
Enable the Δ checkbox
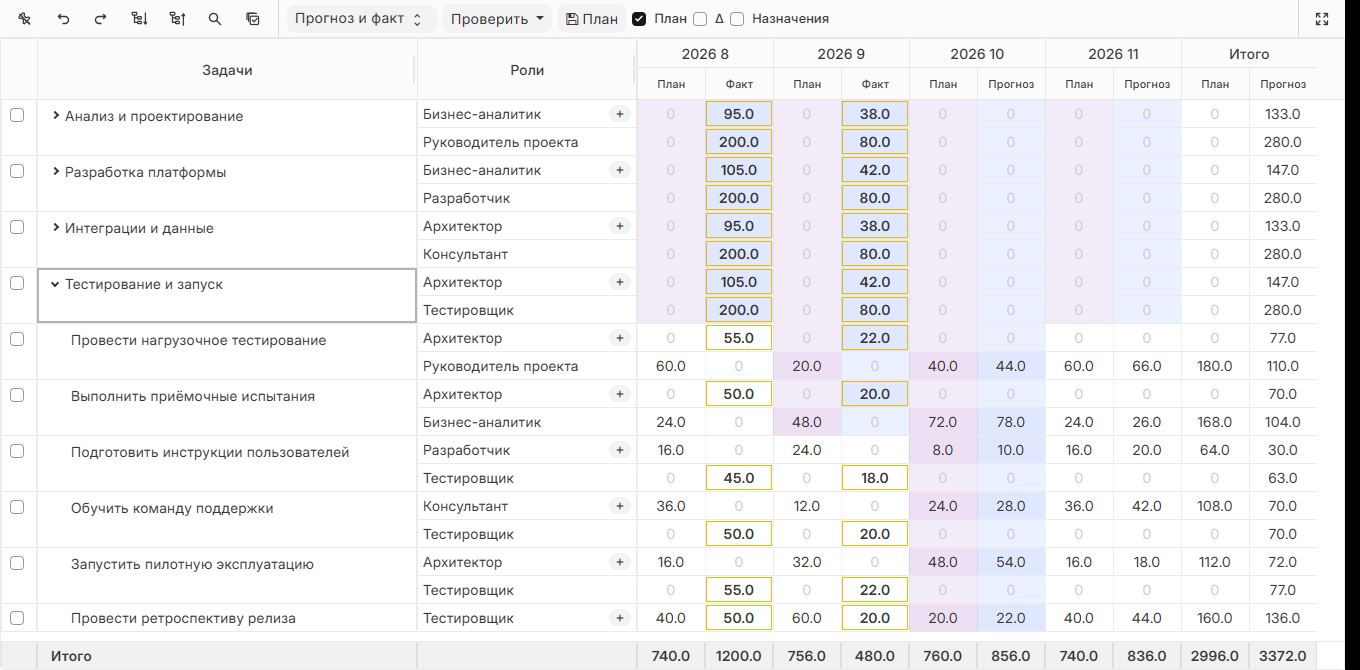[700, 19]
